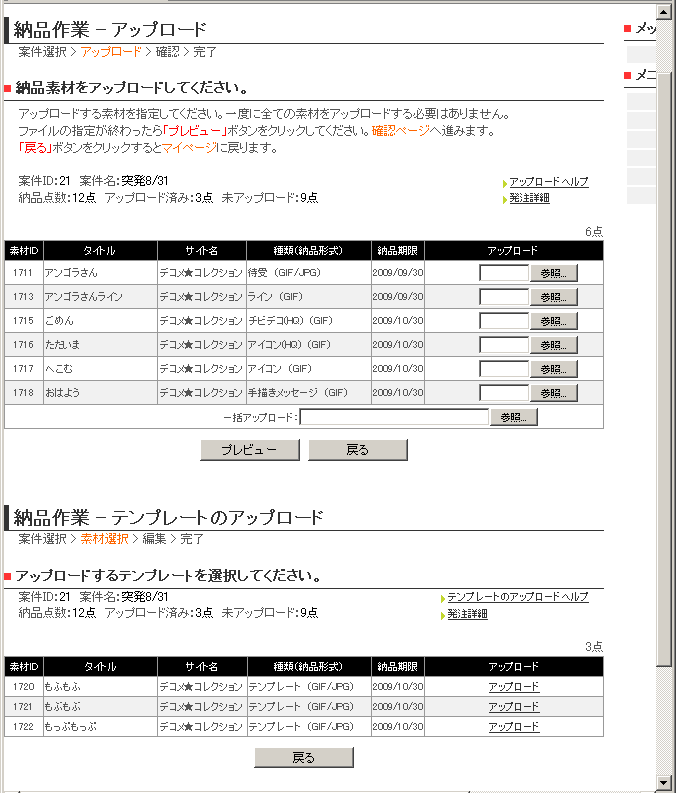Image resolution: width=676 pixels, height=793 pixels.
Task: Click アップロード link for もっぷもっぷ
Action: coord(513,727)
